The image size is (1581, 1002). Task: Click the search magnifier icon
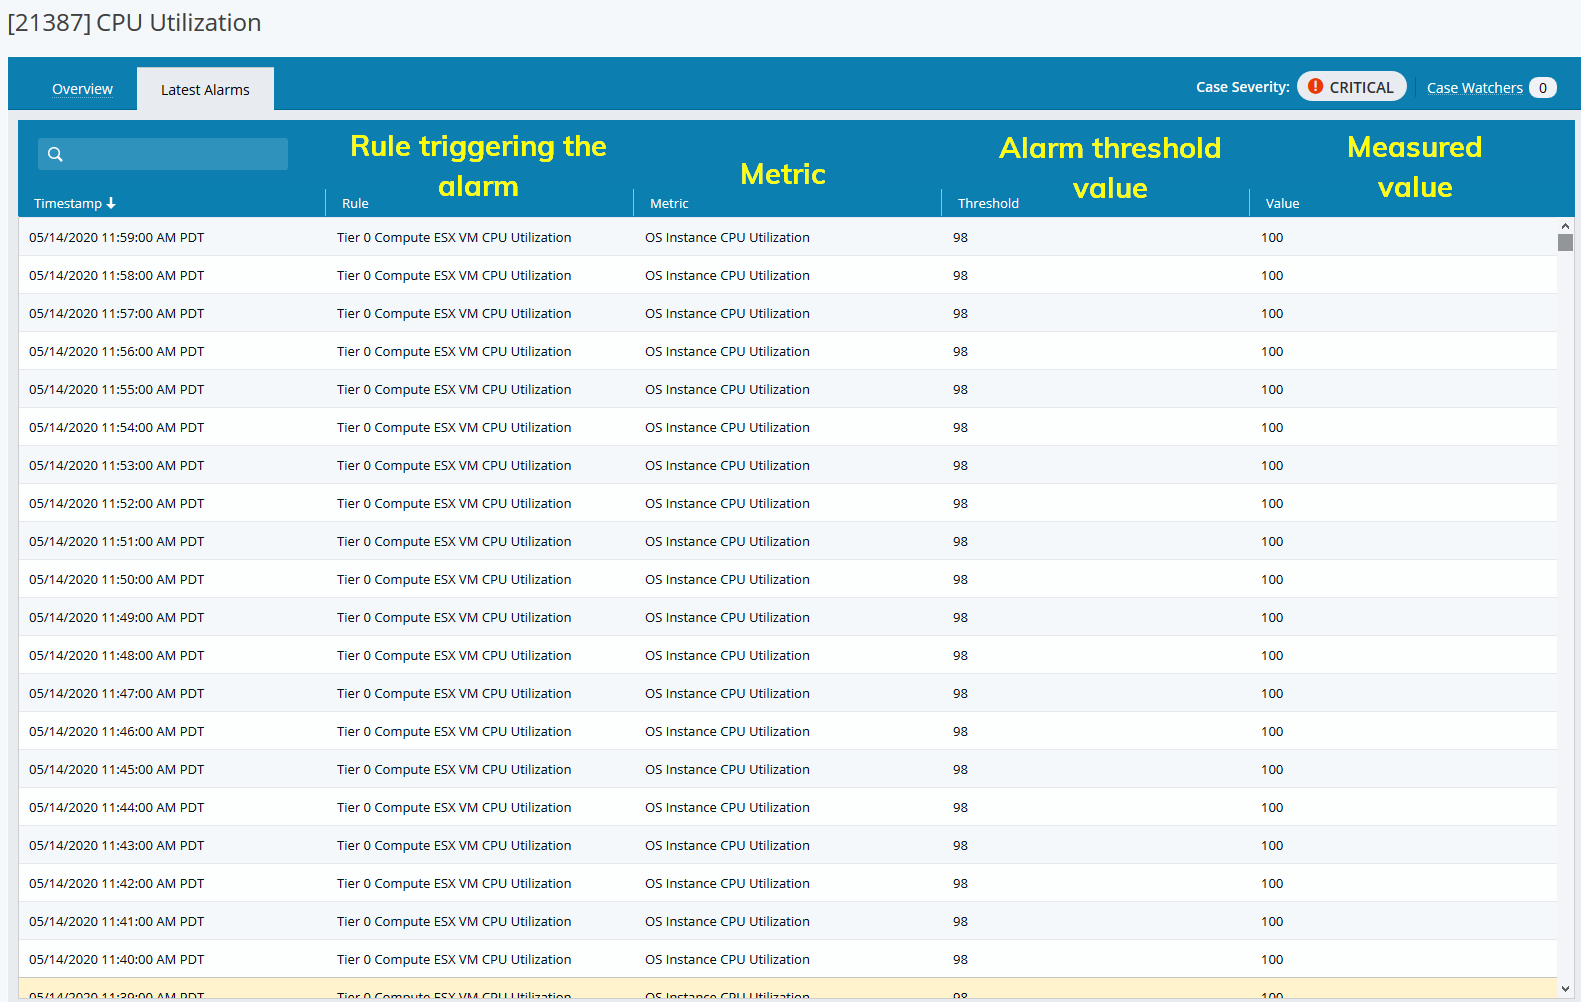(55, 154)
